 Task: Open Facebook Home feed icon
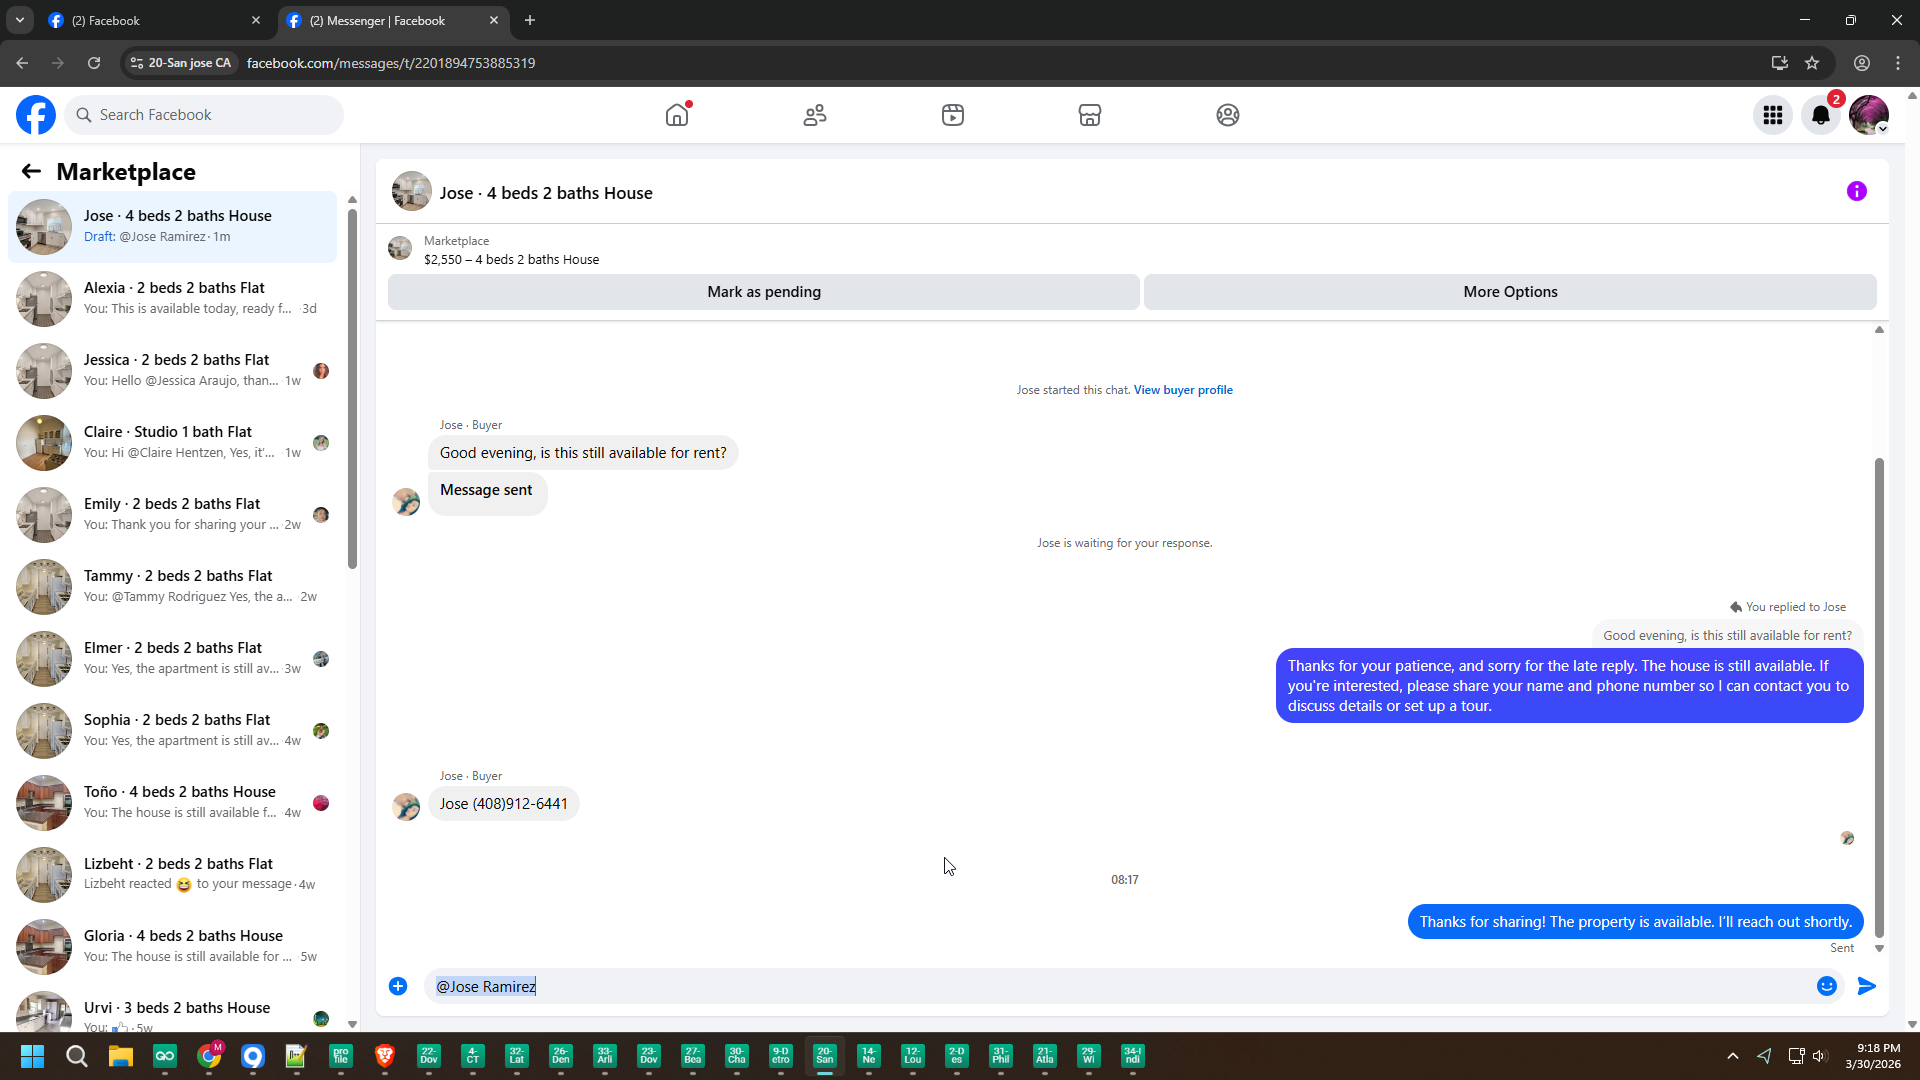677,115
